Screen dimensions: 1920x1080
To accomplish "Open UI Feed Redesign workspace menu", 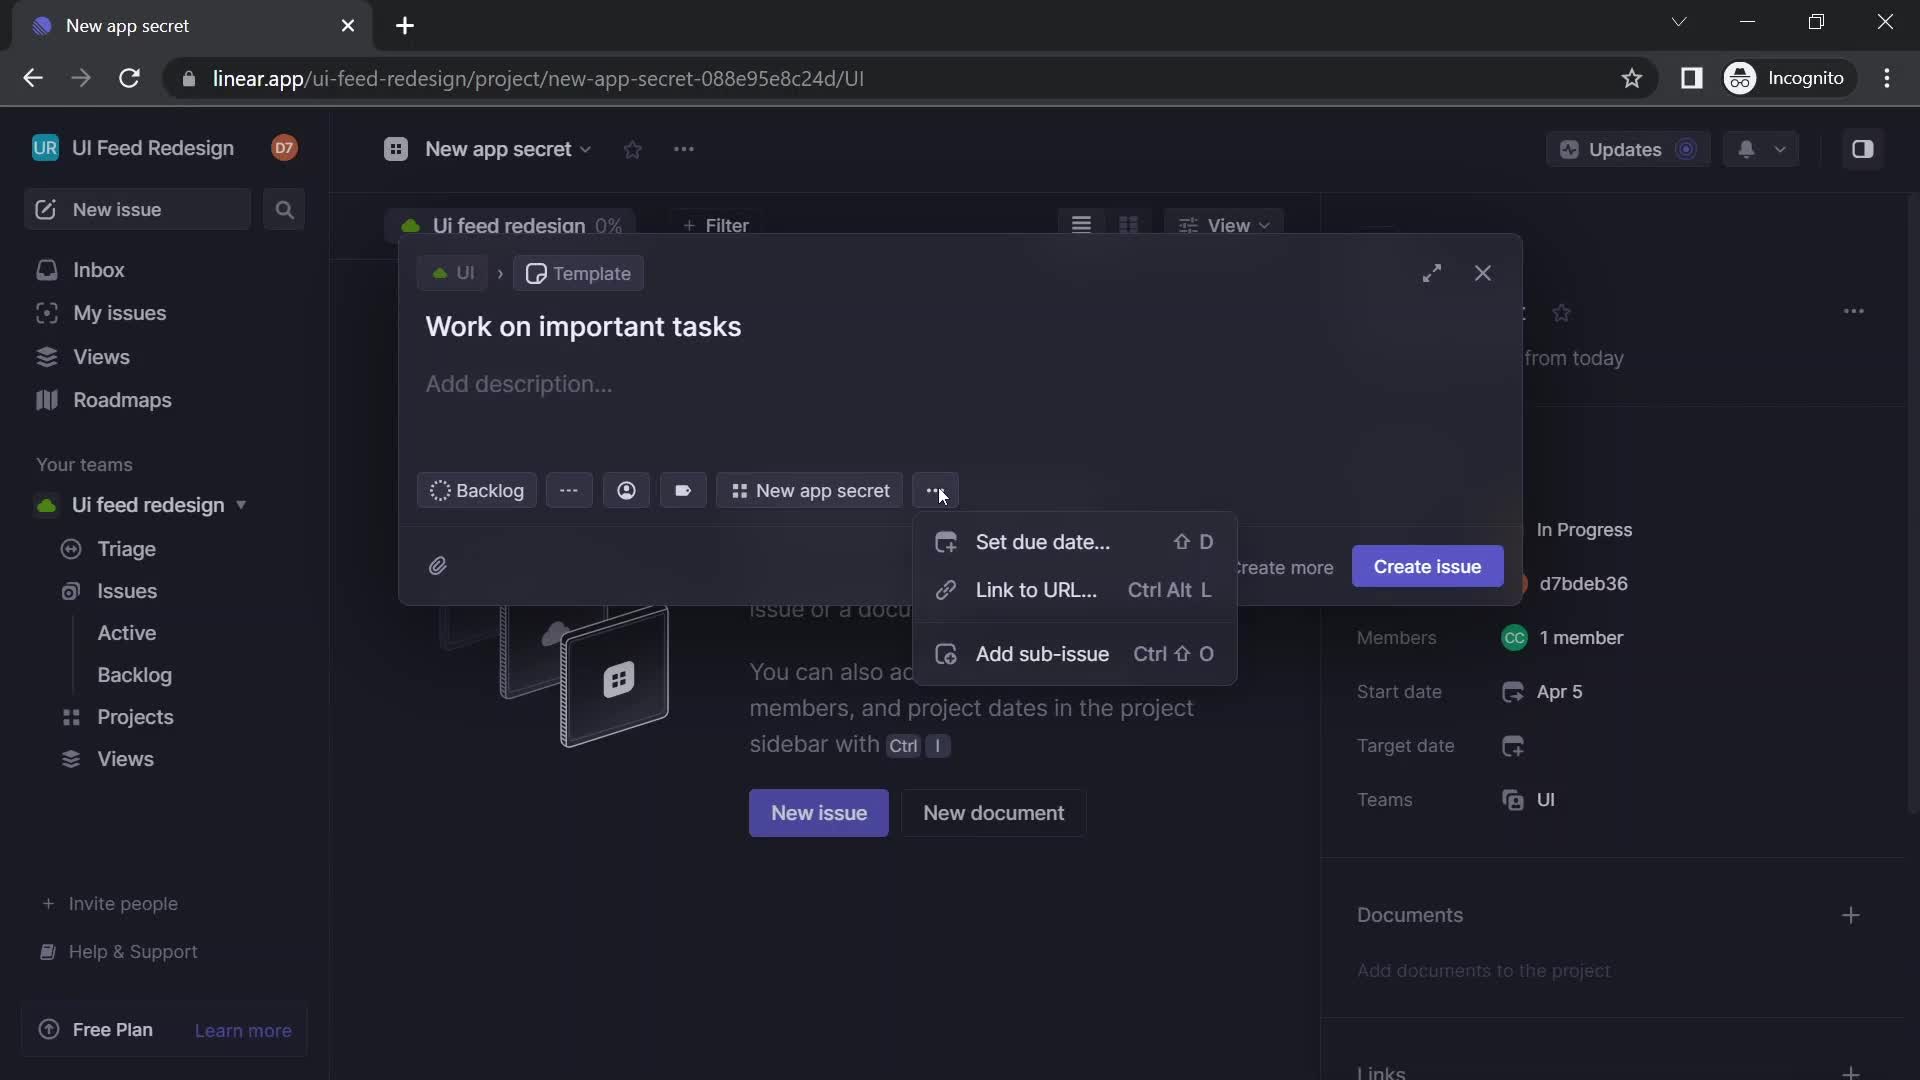I will (152, 148).
